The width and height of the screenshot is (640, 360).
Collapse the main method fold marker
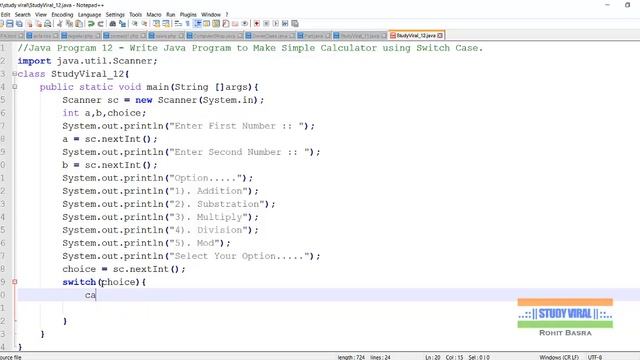pyautogui.click(x=15, y=87)
